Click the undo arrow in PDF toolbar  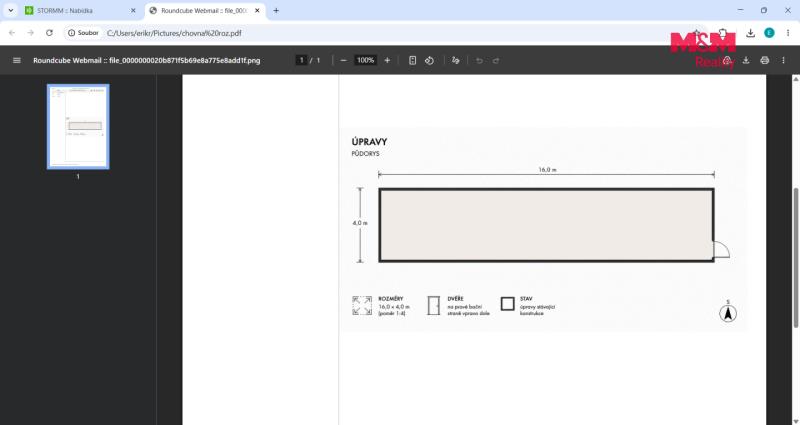click(479, 60)
